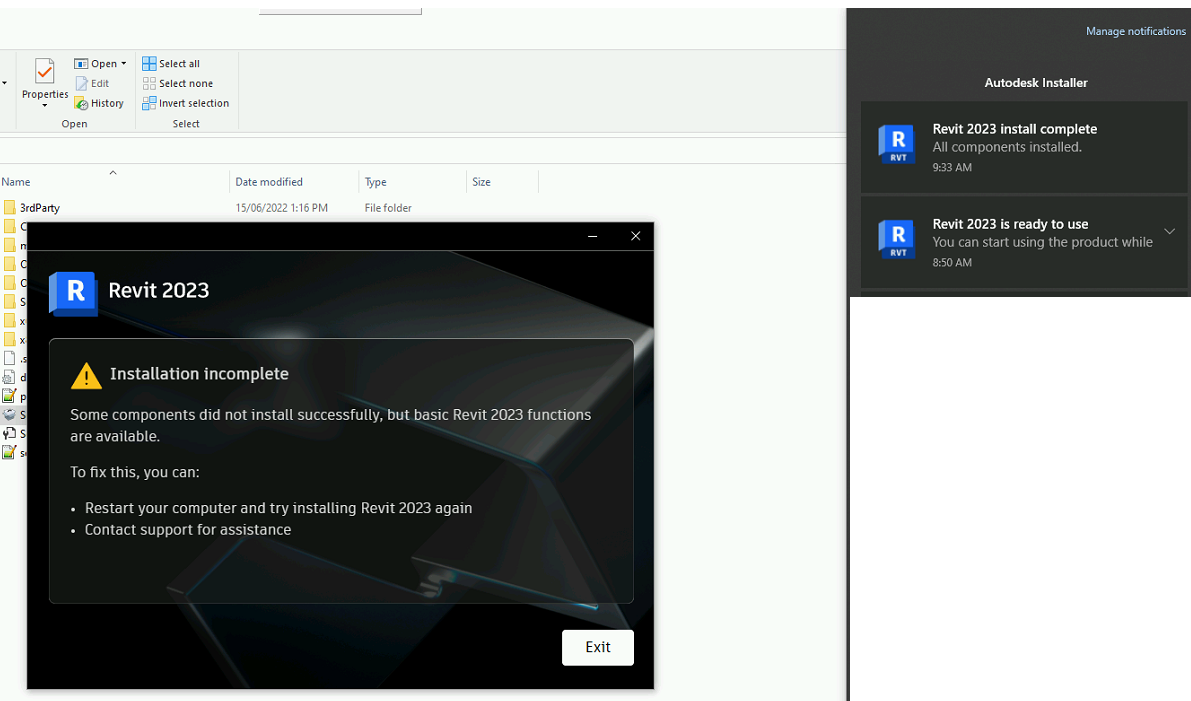
Task: Exit the Revit 2023 installer
Action: [x=598, y=647]
